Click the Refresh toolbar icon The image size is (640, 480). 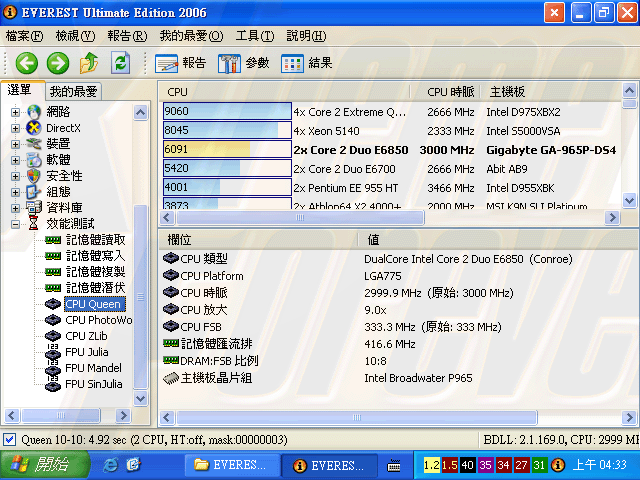tap(121, 63)
